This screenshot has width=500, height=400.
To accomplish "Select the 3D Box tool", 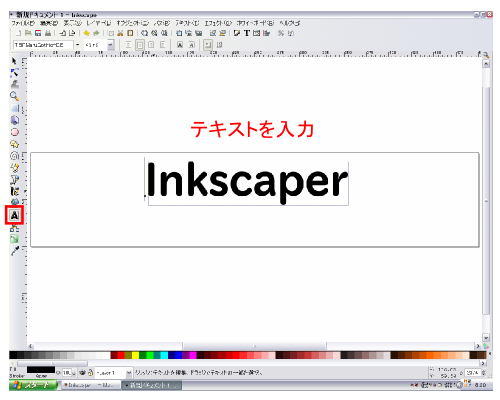I will (x=15, y=120).
